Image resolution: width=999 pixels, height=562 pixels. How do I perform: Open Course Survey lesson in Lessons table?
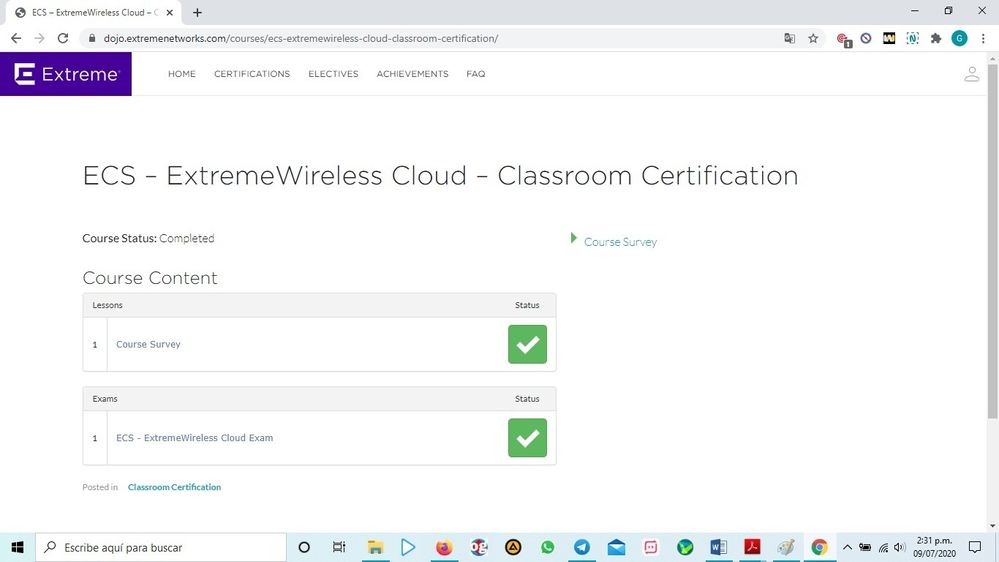click(148, 344)
